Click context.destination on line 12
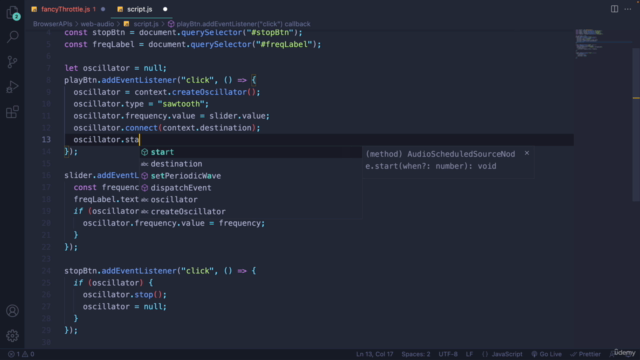This screenshot has width=640, height=360. click(x=207, y=128)
